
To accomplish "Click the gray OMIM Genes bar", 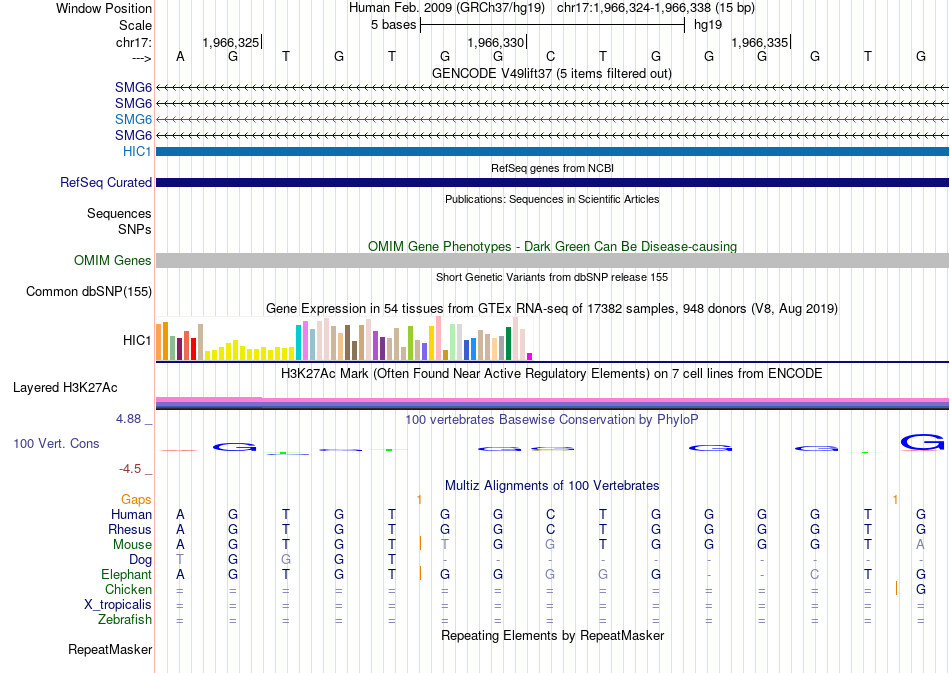I will click(x=552, y=260).
